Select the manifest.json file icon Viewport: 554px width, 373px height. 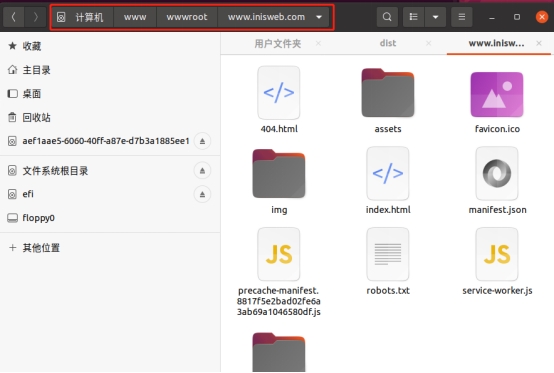point(497,173)
